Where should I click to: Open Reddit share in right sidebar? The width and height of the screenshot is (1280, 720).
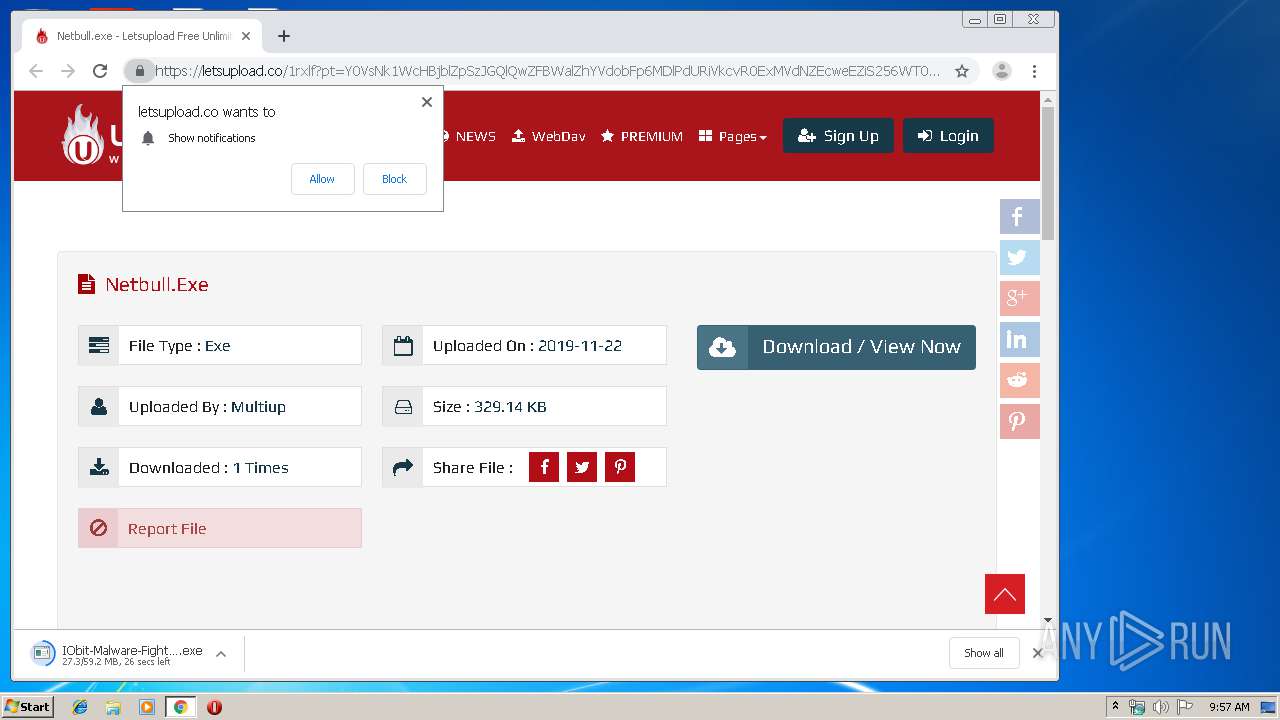[x=1019, y=380]
